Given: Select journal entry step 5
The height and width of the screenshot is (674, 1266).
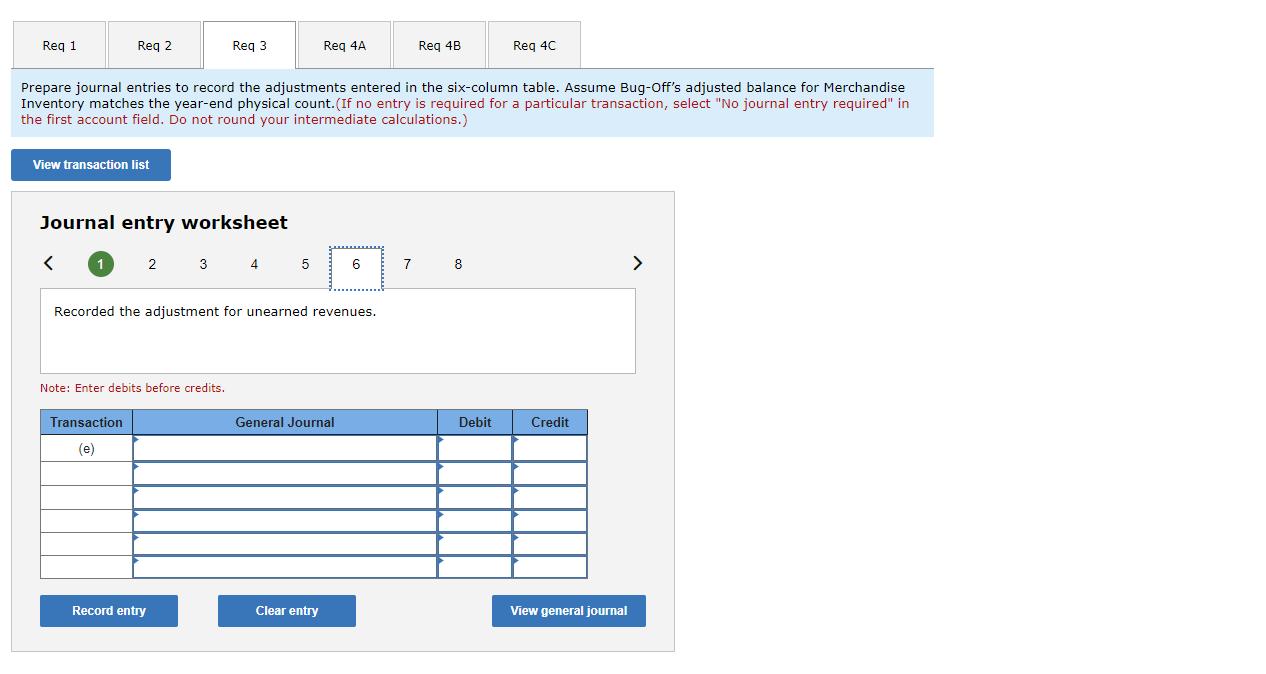Looking at the screenshot, I should point(305,264).
